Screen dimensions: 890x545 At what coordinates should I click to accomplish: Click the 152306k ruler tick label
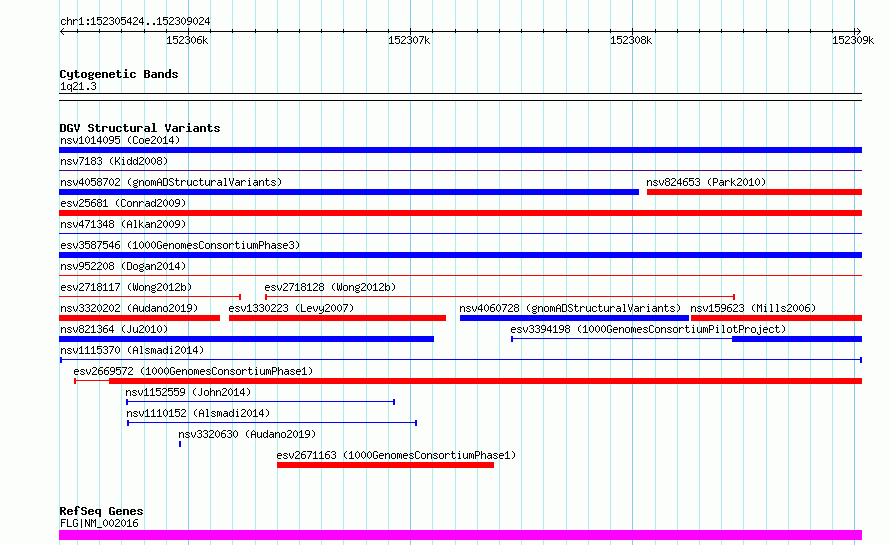(x=187, y=40)
